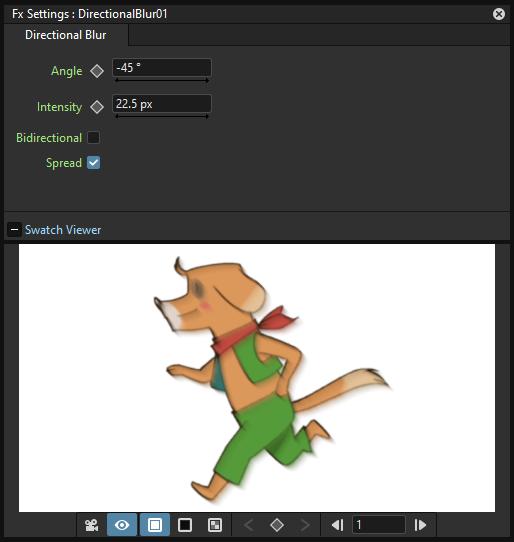
Task: Switch to the Directional Blur tab
Action: tap(66, 35)
